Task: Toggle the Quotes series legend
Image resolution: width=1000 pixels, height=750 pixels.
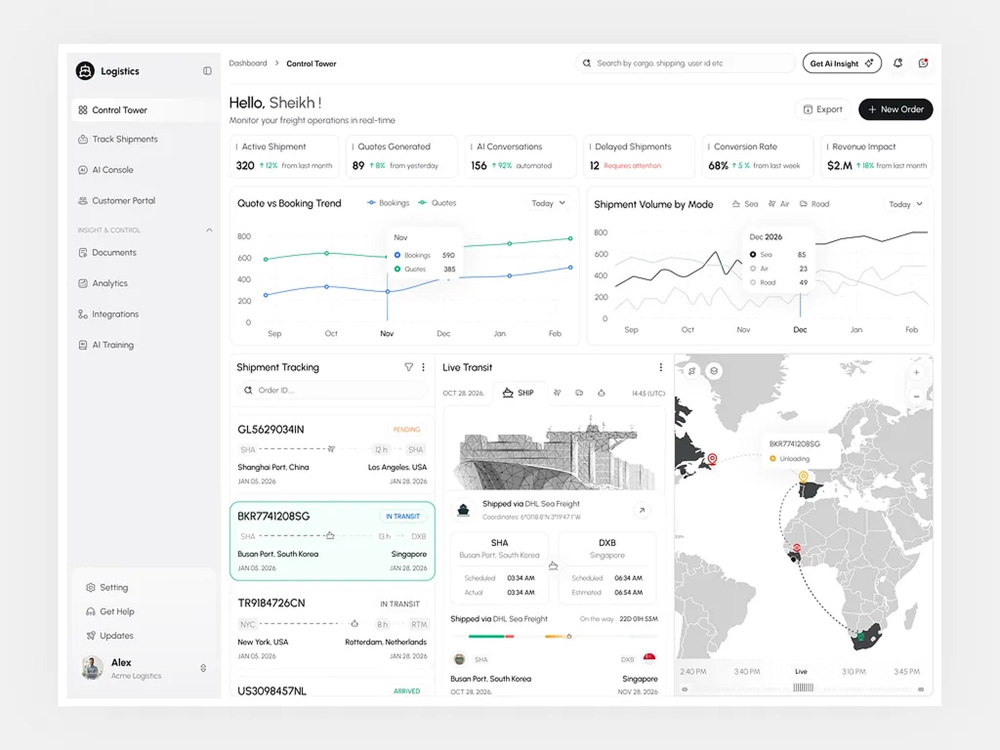Action: pos(438,203)
